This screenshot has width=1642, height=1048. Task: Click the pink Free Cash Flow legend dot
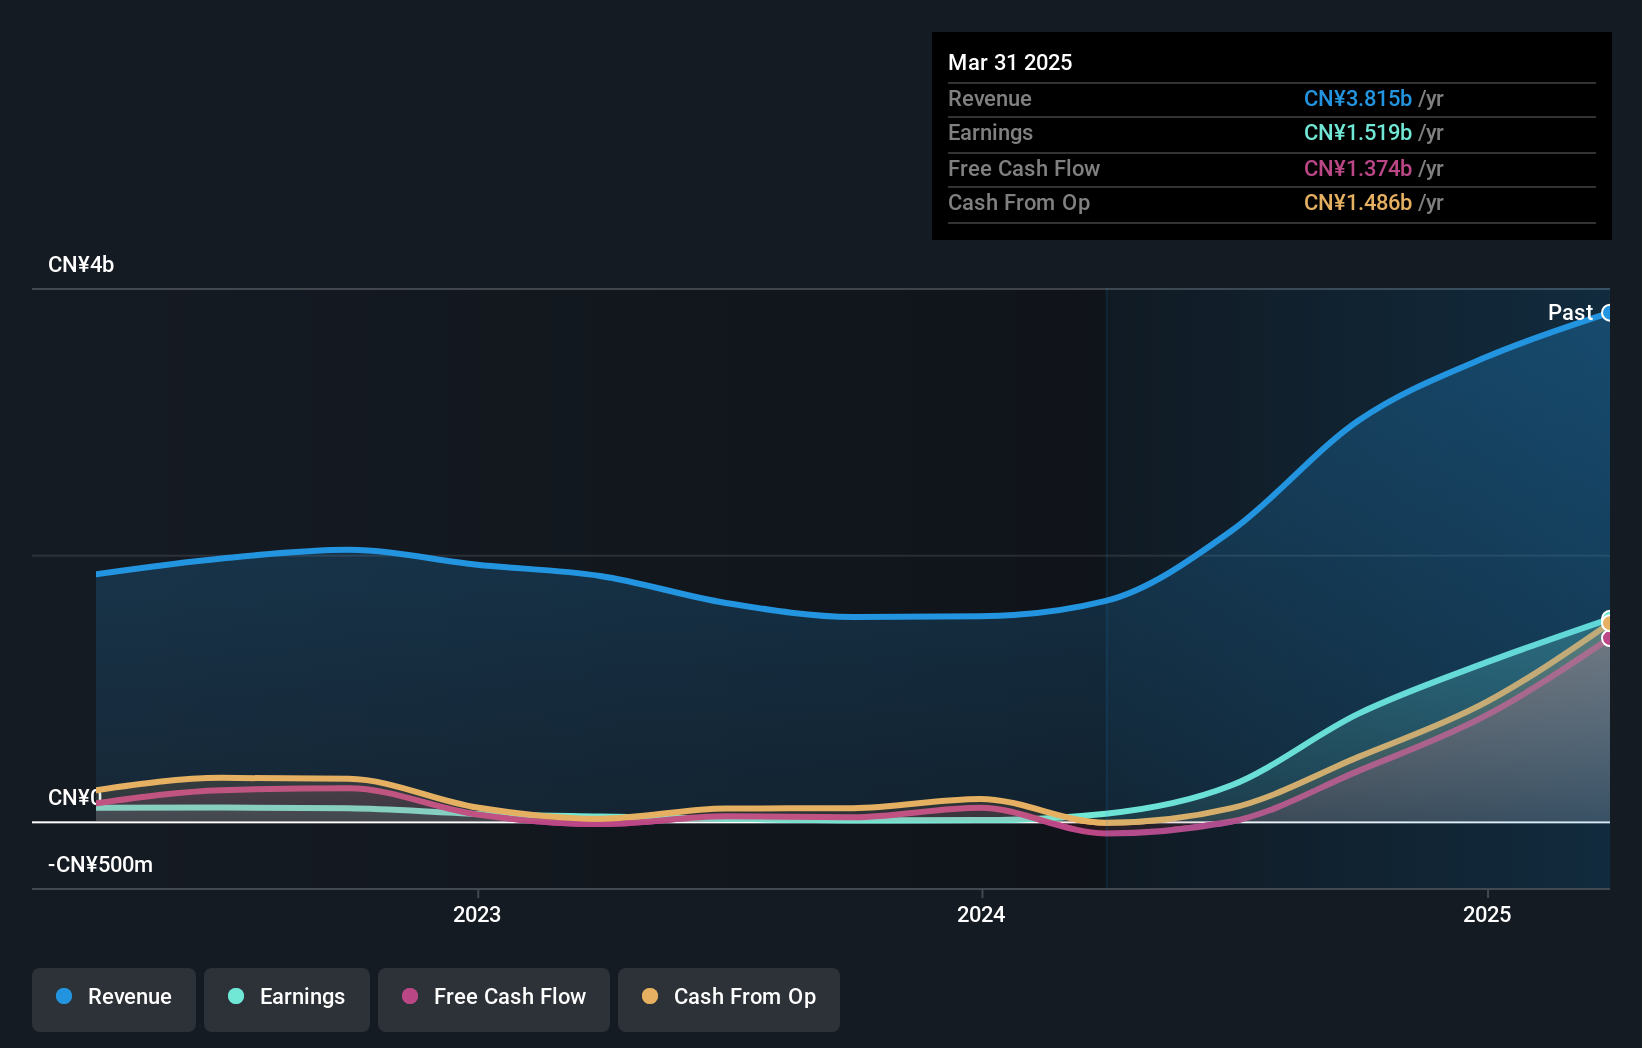click(x=410, y=996)
